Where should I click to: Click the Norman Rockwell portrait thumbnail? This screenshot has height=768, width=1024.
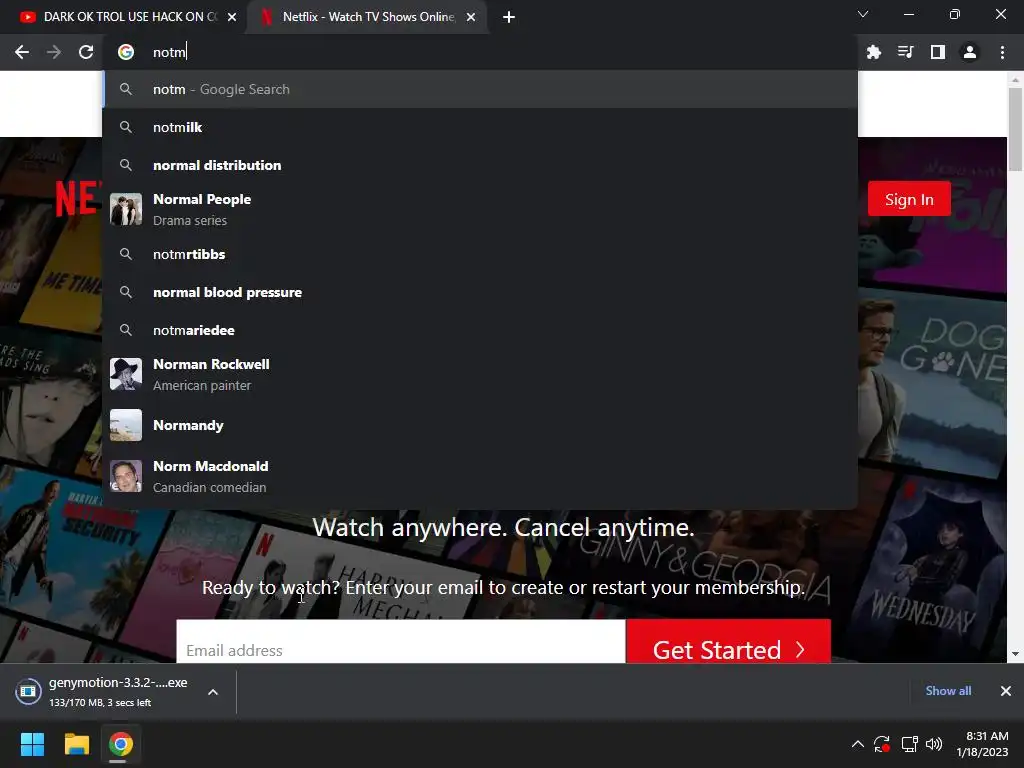coord(126,374)
